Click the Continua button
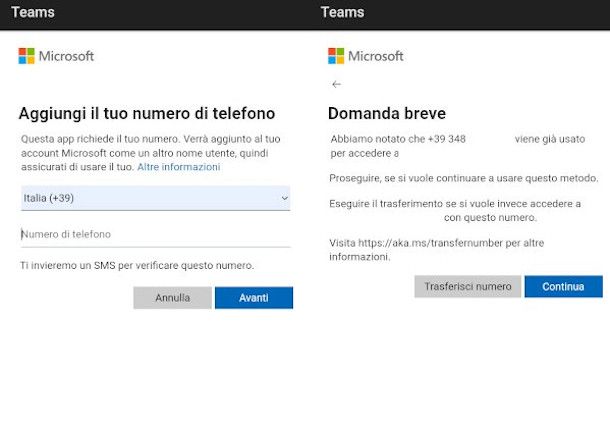 563,286
